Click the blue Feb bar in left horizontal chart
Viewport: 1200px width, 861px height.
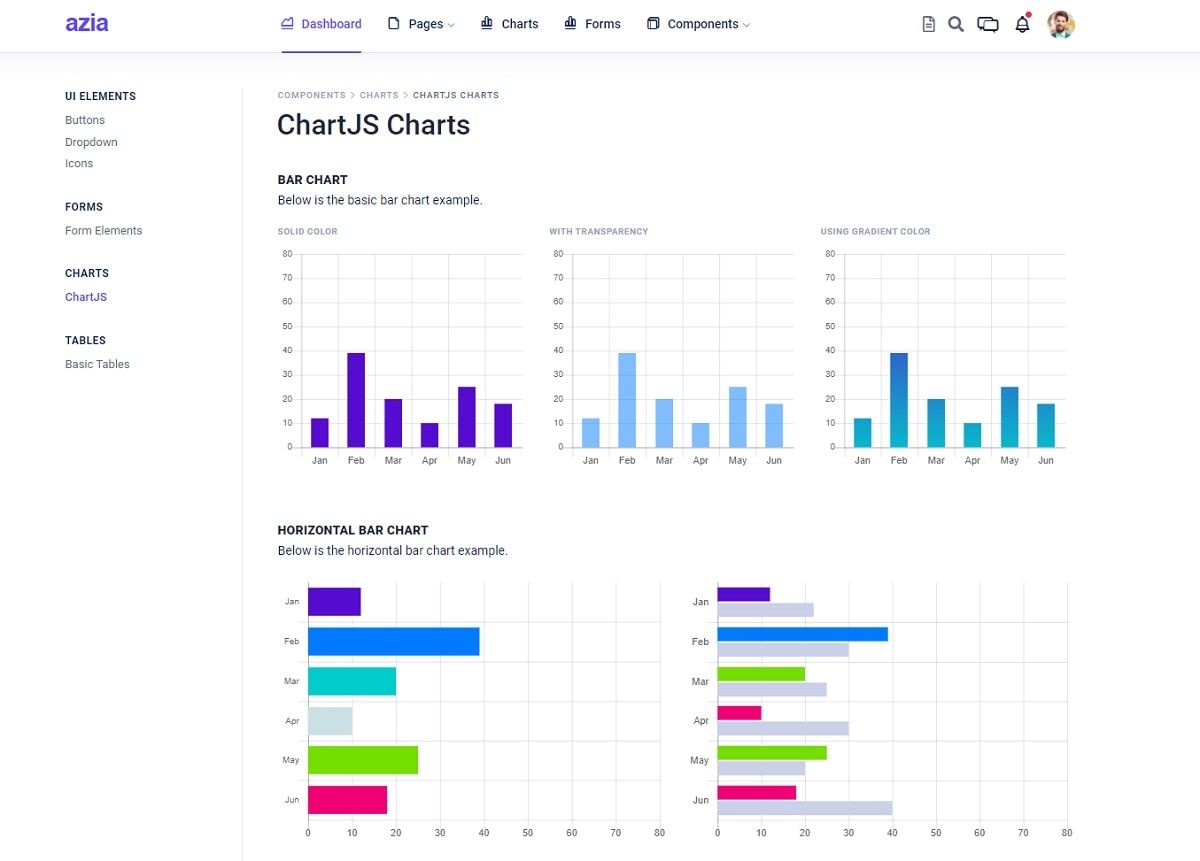(394, 642)
